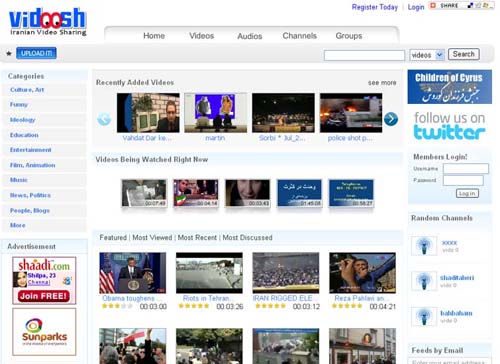Open the police shot p... video thumbnail
500x364 pixels.
point(351,113)
